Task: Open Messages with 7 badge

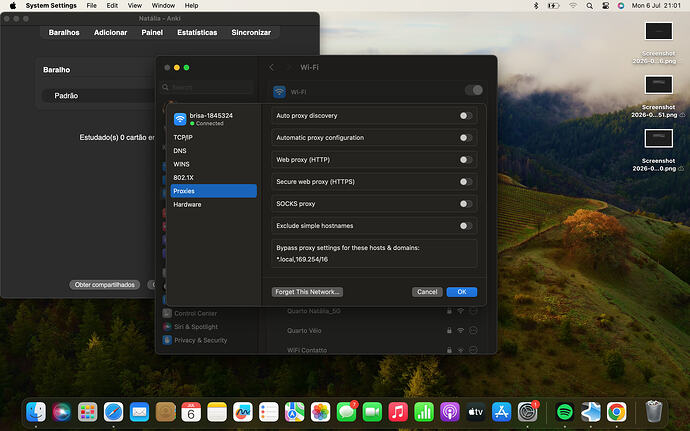Action: [x=346, y=412]
